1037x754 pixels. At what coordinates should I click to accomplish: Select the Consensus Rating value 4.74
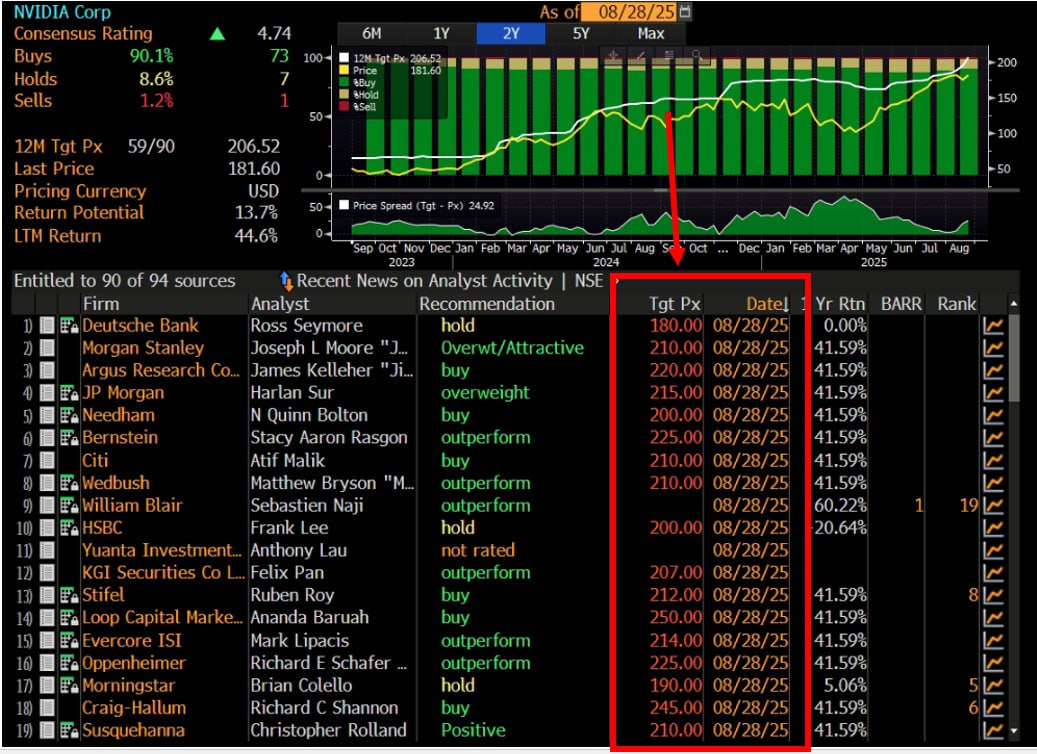tap(274, 34)
